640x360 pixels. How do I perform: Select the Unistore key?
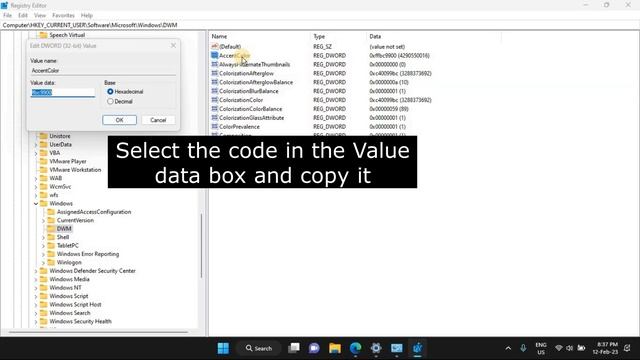[60, 136]
